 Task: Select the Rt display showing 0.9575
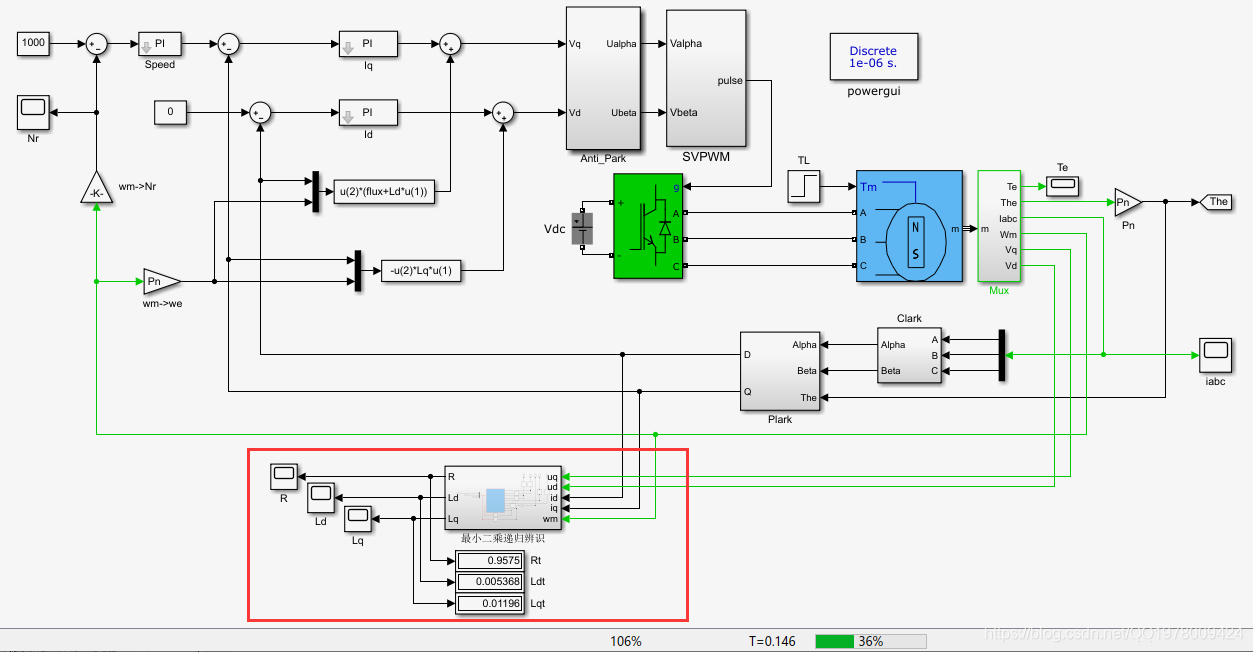[490, 561]
